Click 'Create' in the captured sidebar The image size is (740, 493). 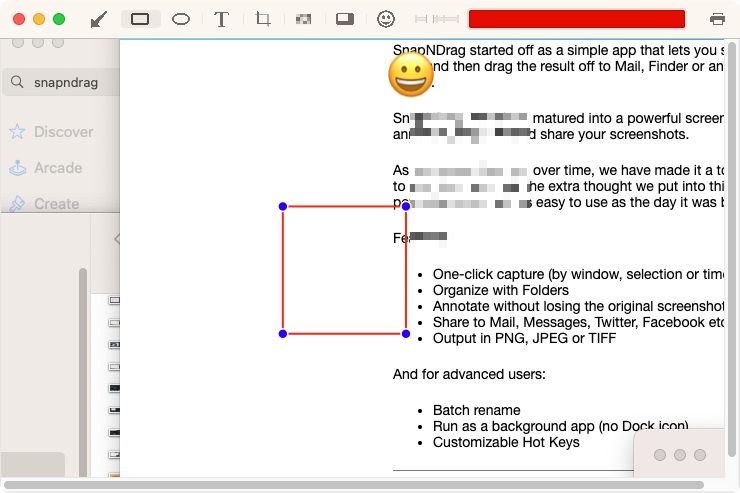coord(57,204)
